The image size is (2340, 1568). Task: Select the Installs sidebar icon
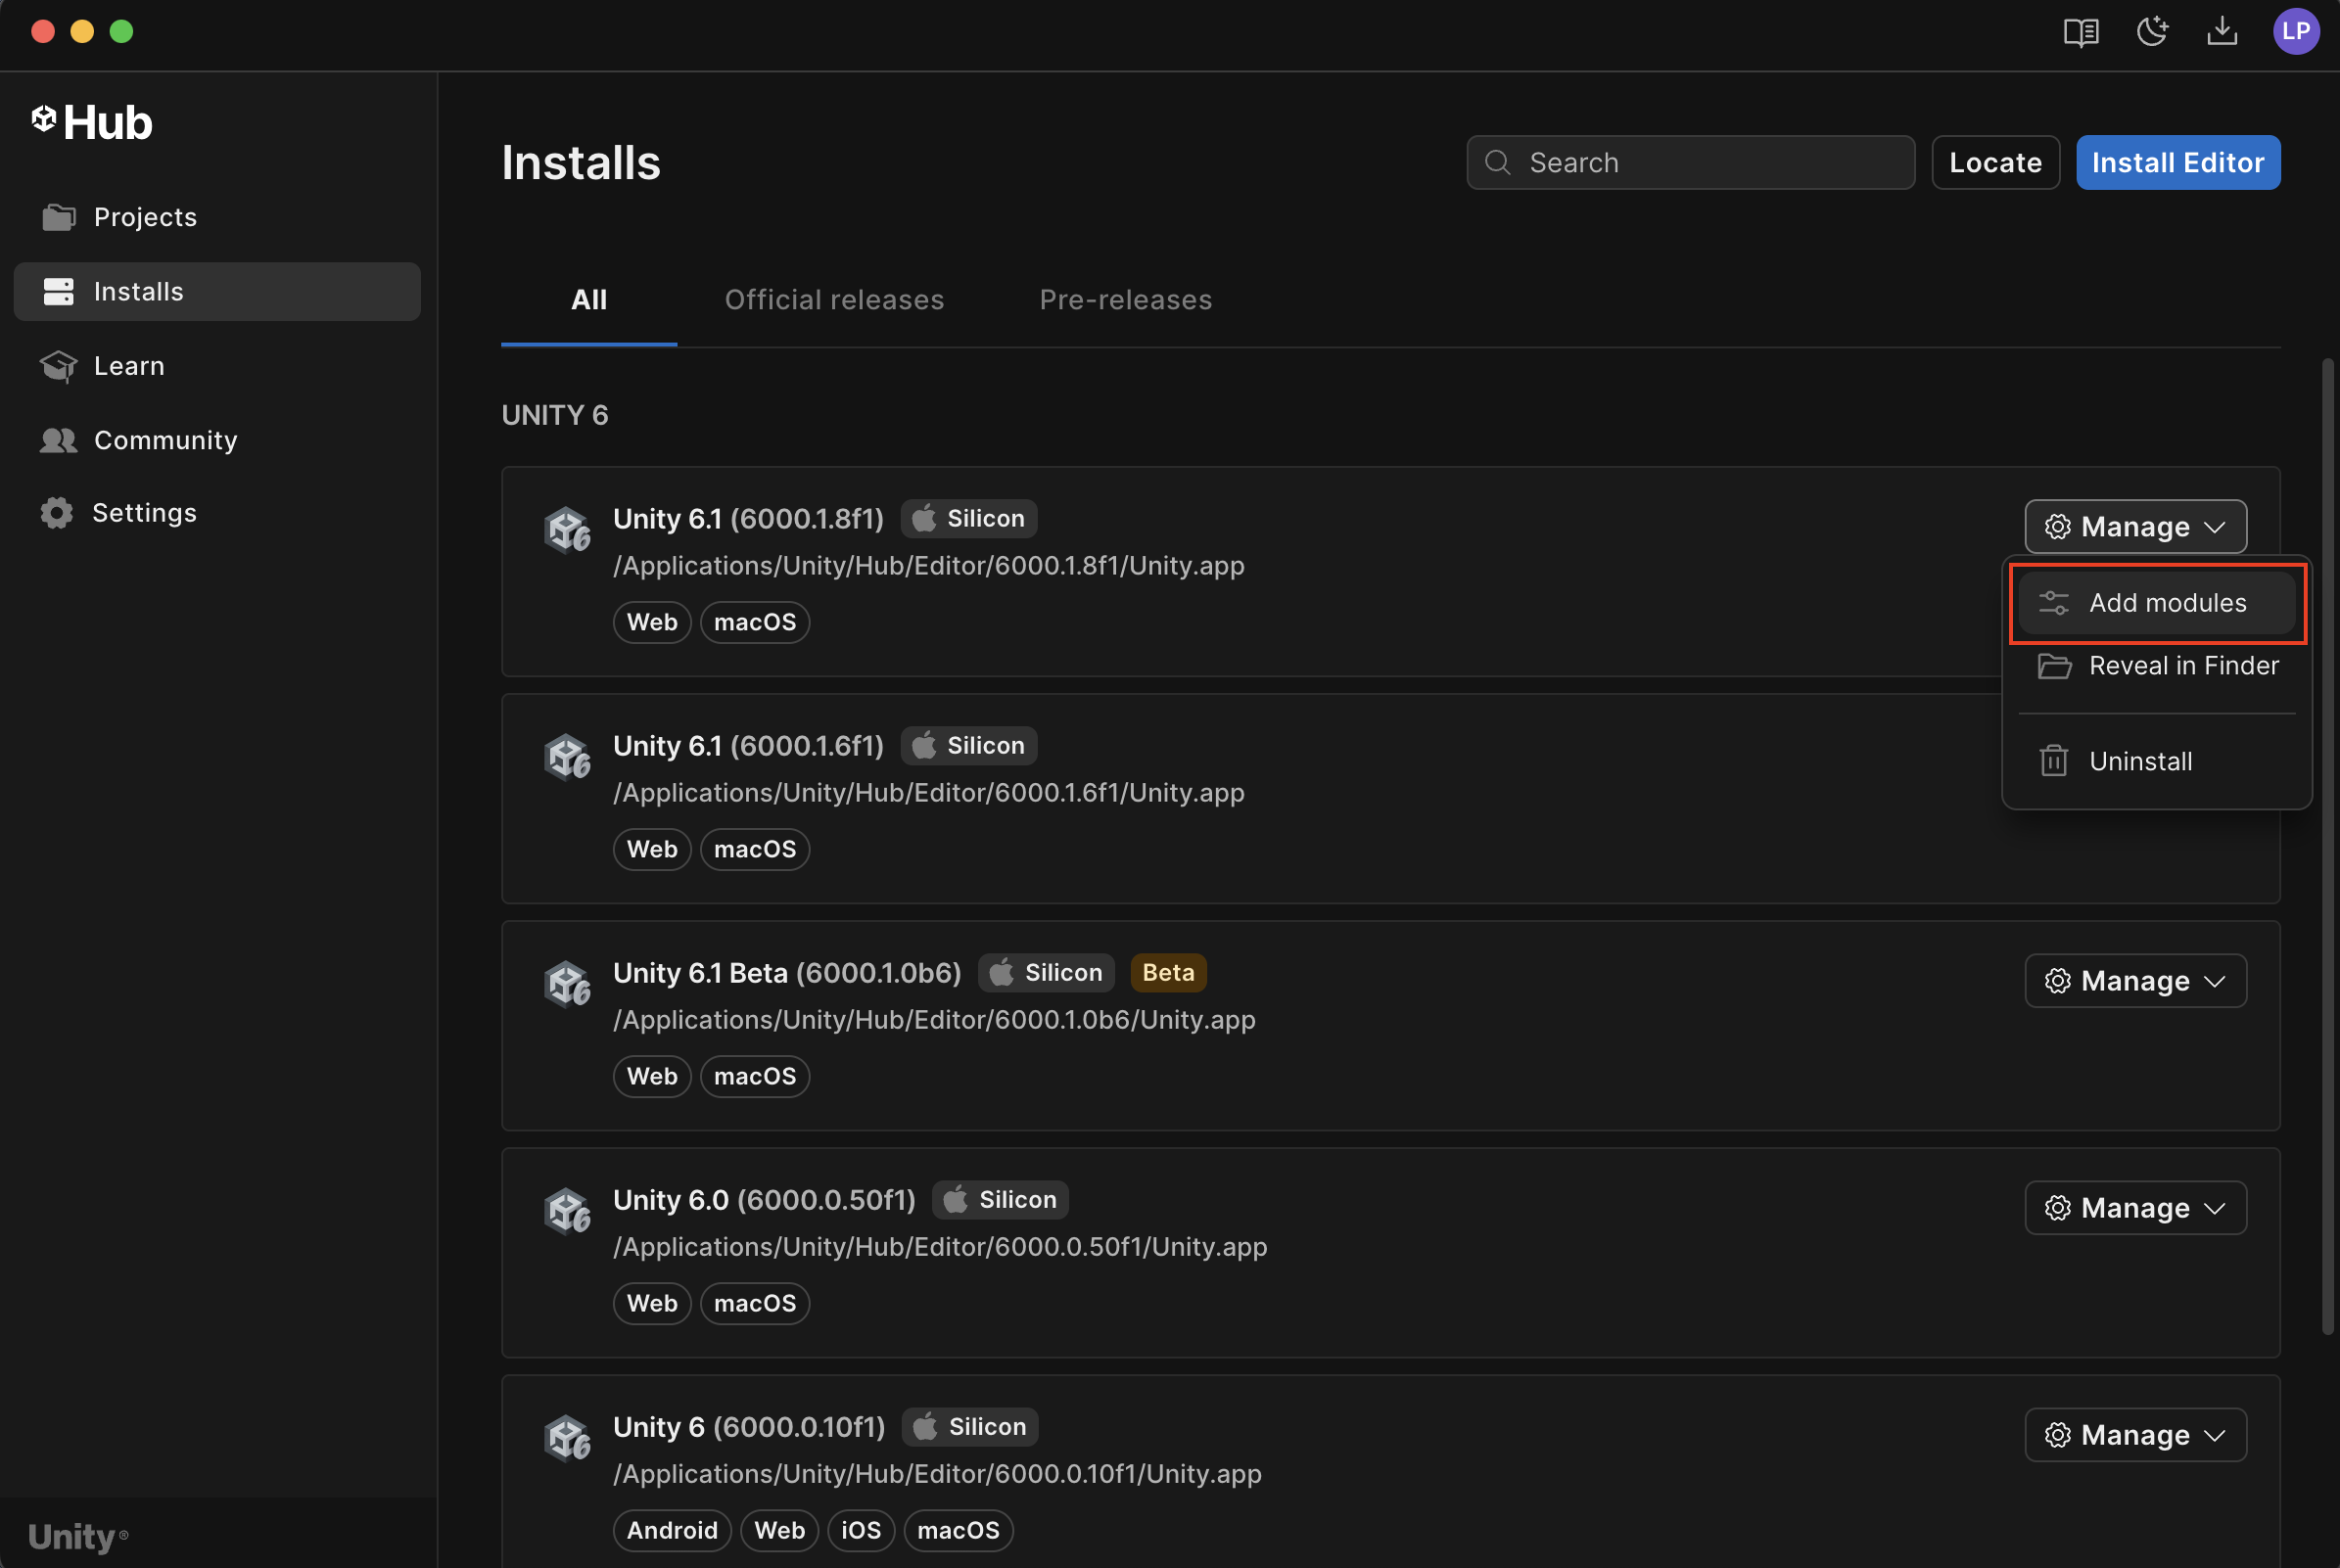point(59,291)
